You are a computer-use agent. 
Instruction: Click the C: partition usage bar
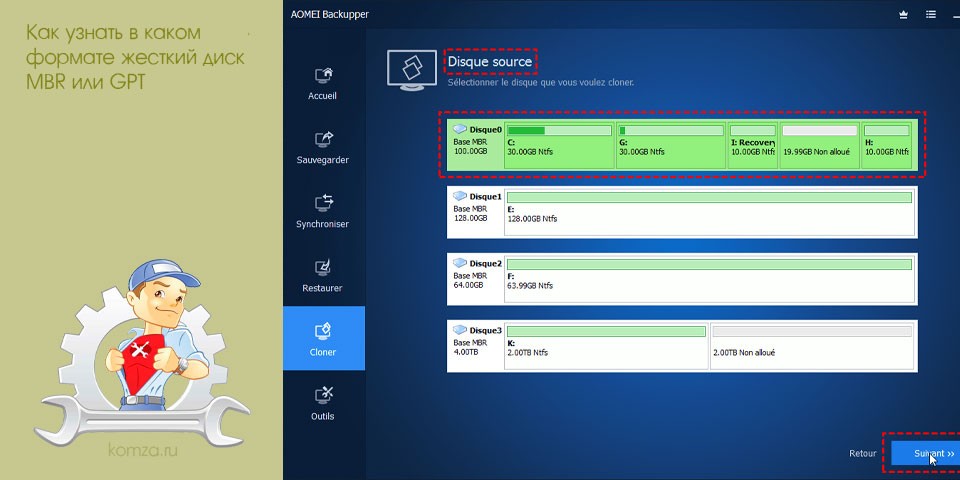[x=559, y=130]
